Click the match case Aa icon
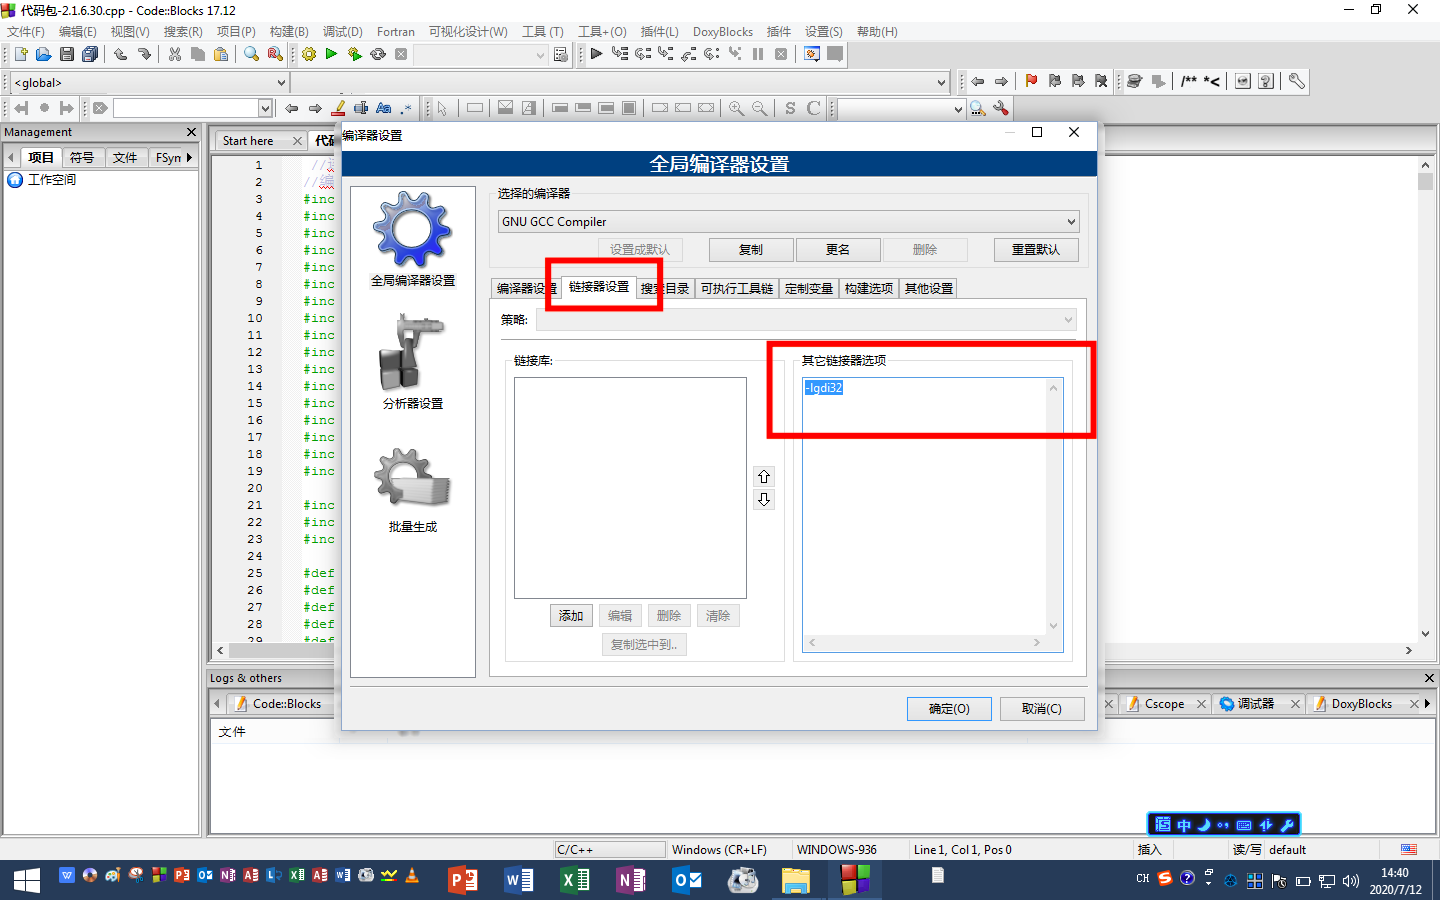 click(384, 108)
